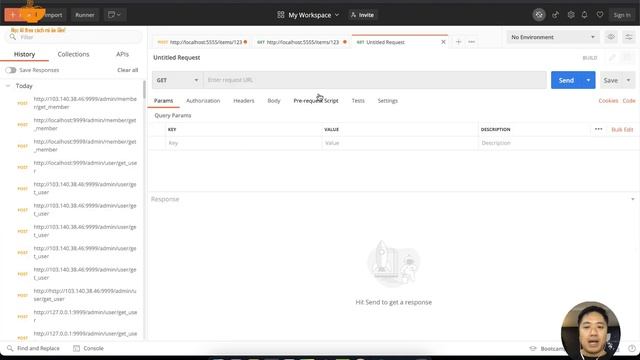Click the help icon in status bar

click(632, 349)
